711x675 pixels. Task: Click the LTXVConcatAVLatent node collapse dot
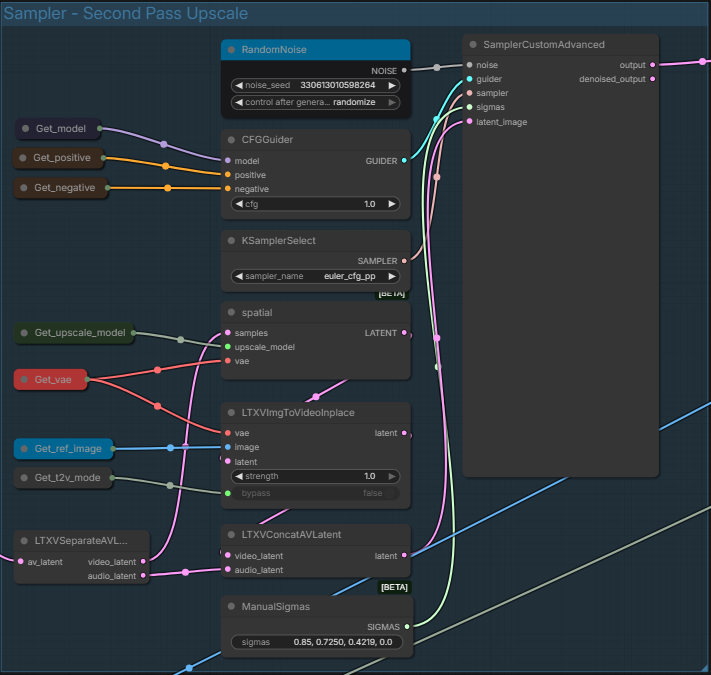click(x=232, y=535)
